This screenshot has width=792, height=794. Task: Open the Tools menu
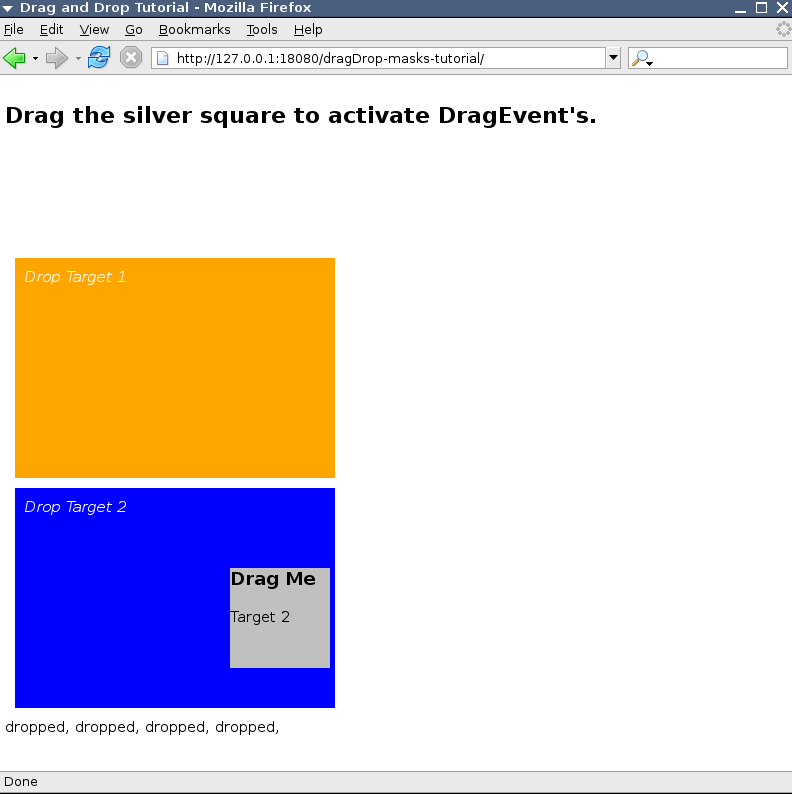[x=262, y=30]
